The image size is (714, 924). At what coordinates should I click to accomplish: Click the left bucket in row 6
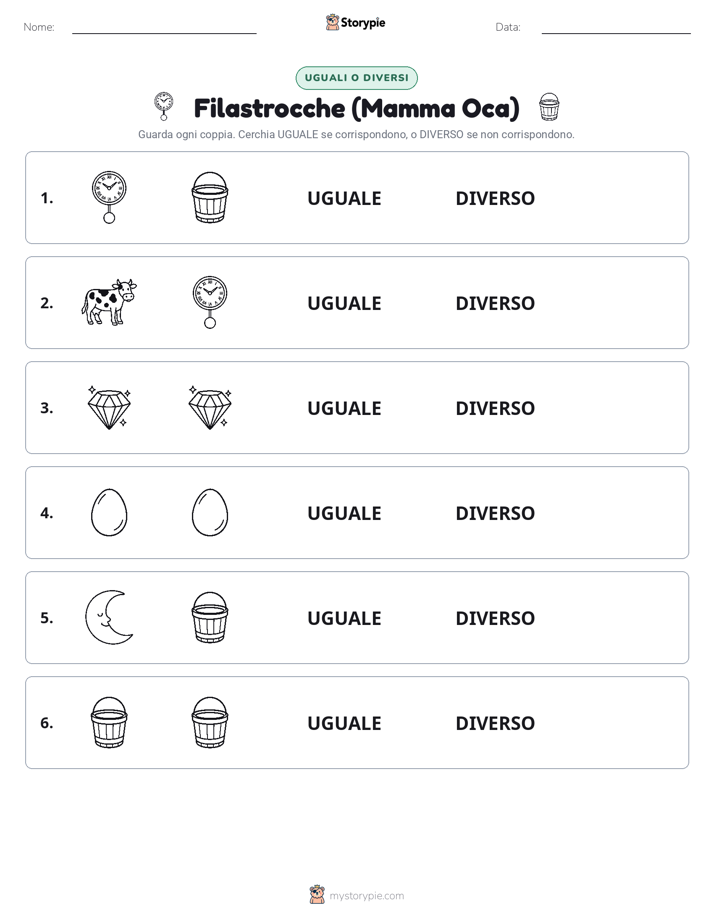pyautogui.click(x=109, y=722)
